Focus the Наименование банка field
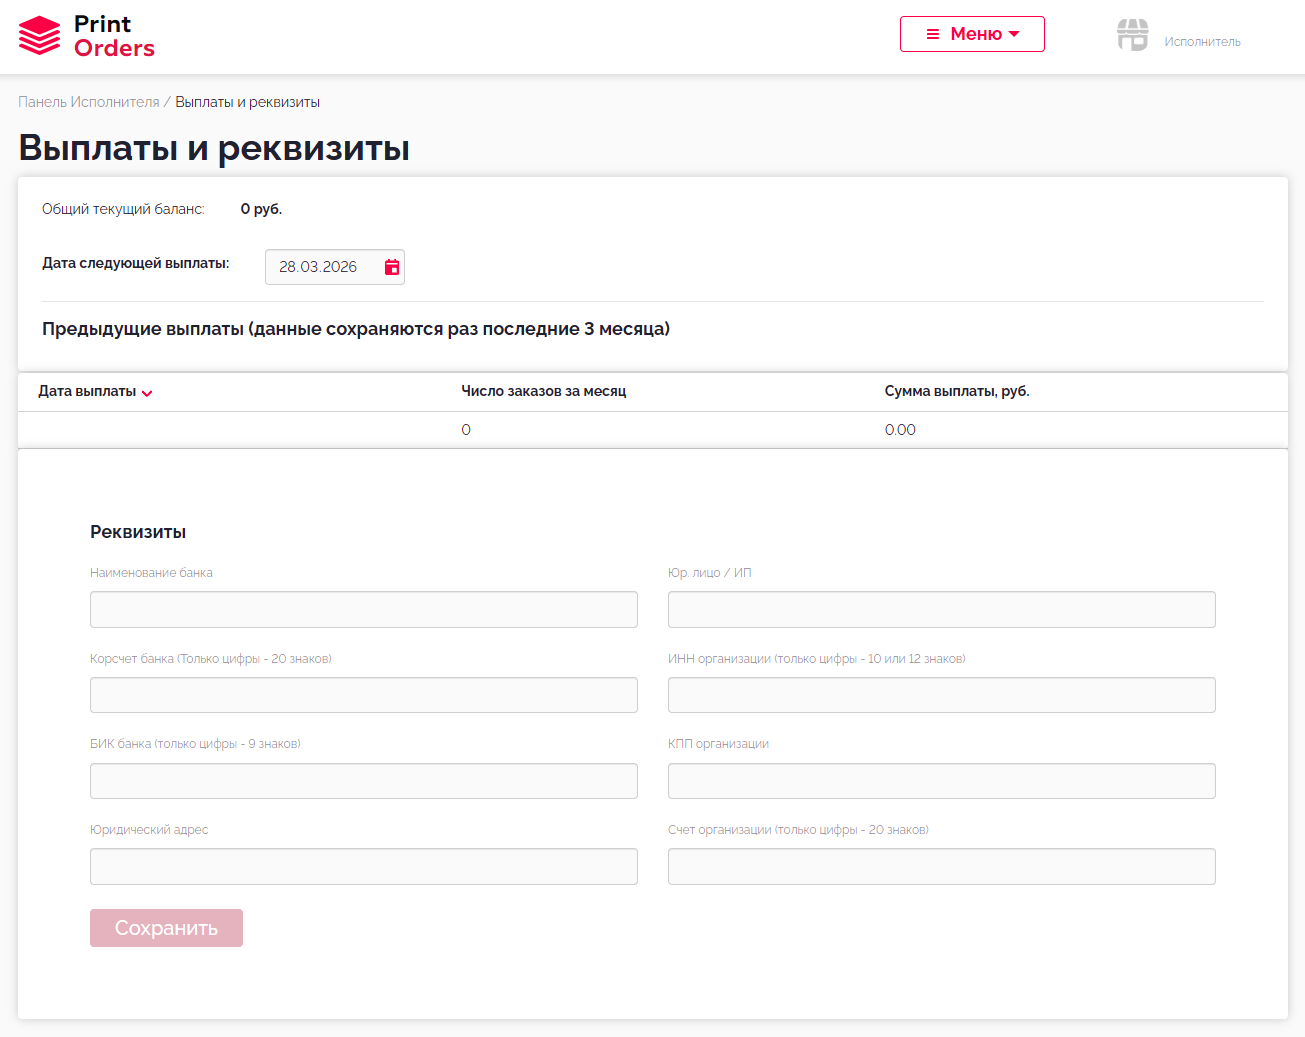This screenshot has height=1037, width=1305. click(x=364, y=610)
